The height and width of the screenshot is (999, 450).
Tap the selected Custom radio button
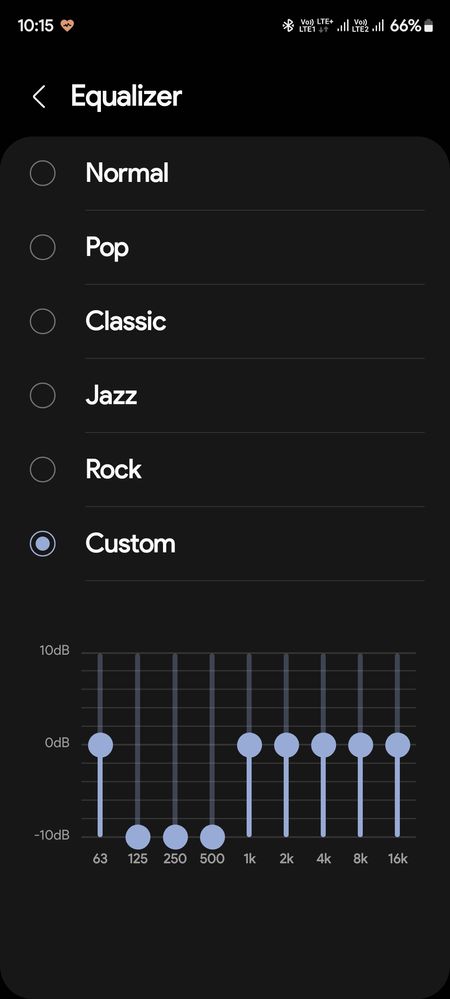[43, 543]
